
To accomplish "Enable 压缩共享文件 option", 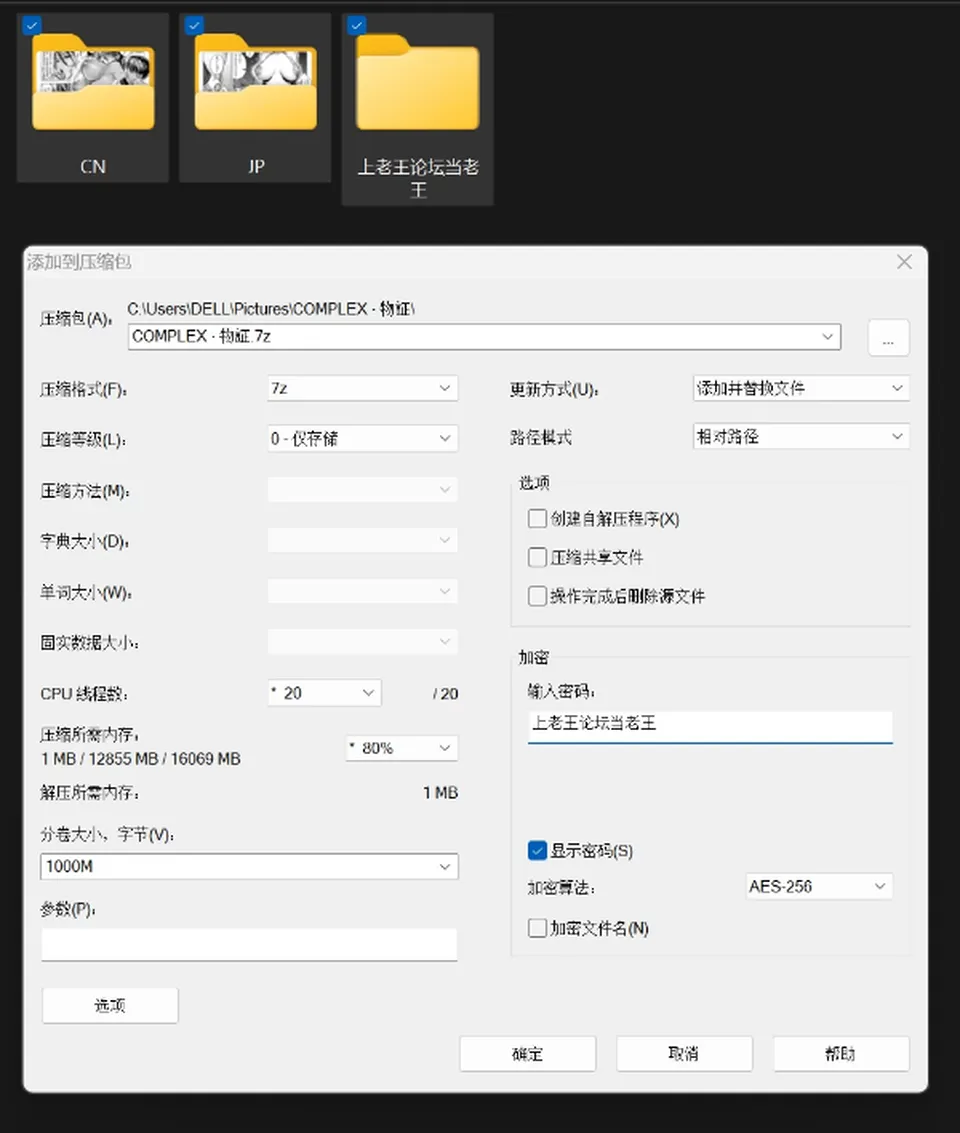I will click(537, 557).
